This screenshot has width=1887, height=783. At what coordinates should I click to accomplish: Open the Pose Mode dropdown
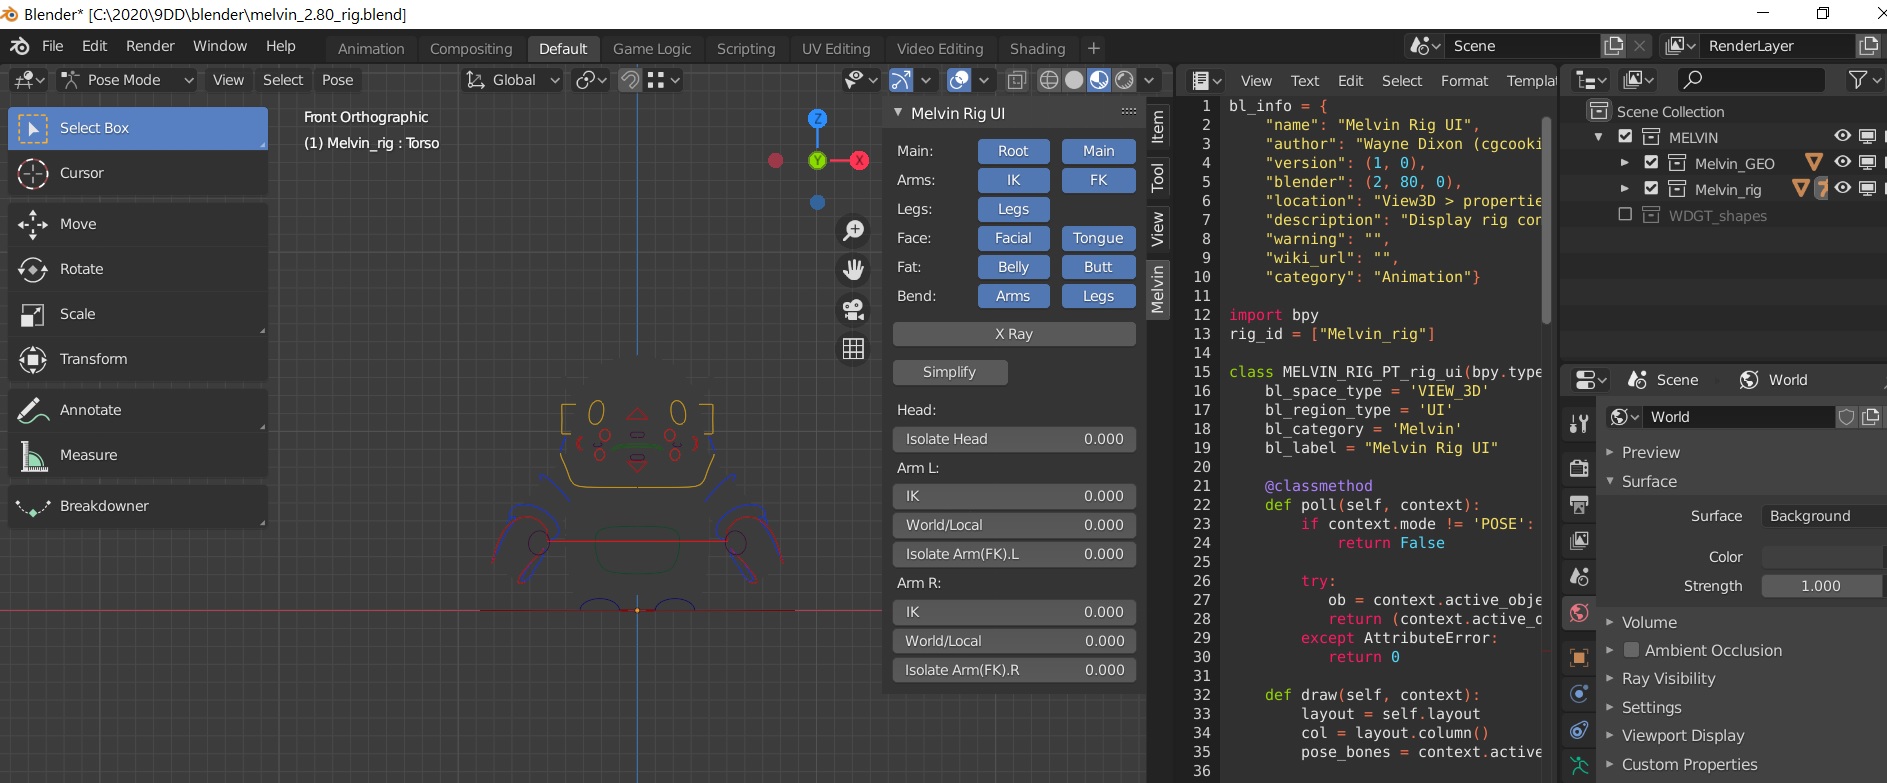[126, 80]
